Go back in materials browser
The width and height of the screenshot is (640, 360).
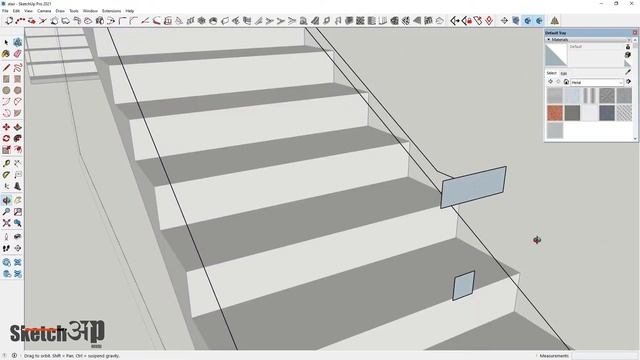coord(550,82)
